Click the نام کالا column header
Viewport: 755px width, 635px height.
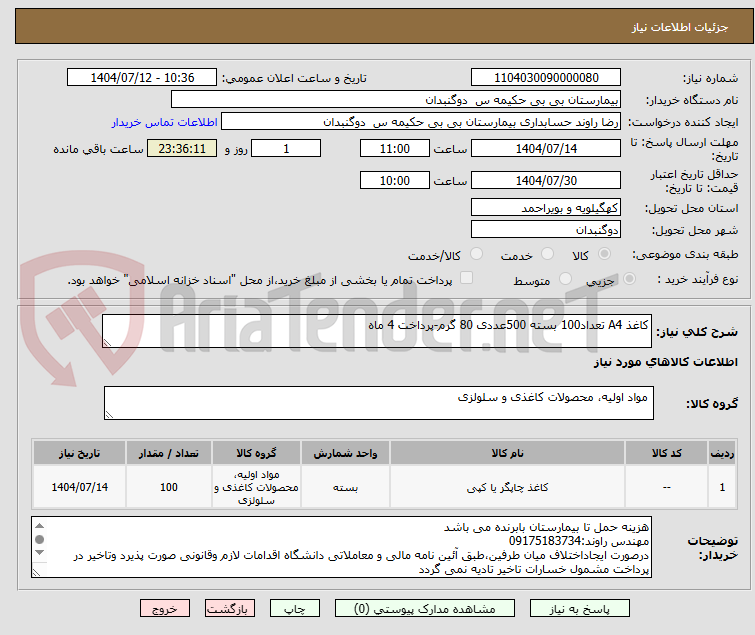pos(508,453)
